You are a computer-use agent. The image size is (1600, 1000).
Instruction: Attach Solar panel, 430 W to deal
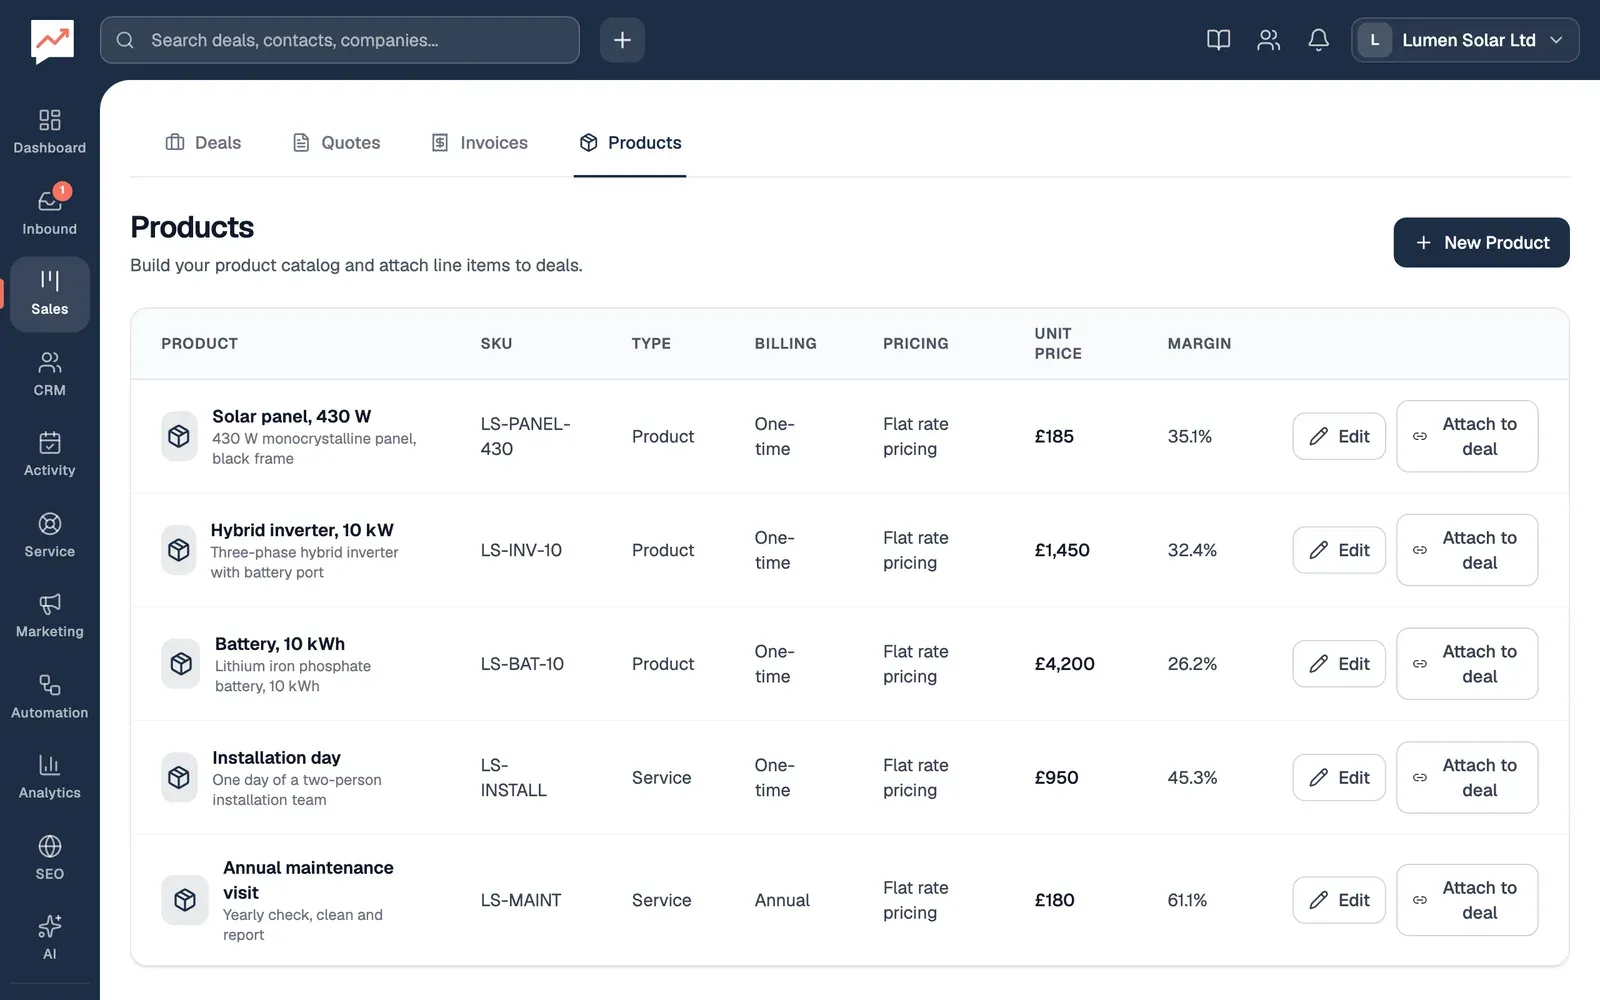1467,436
